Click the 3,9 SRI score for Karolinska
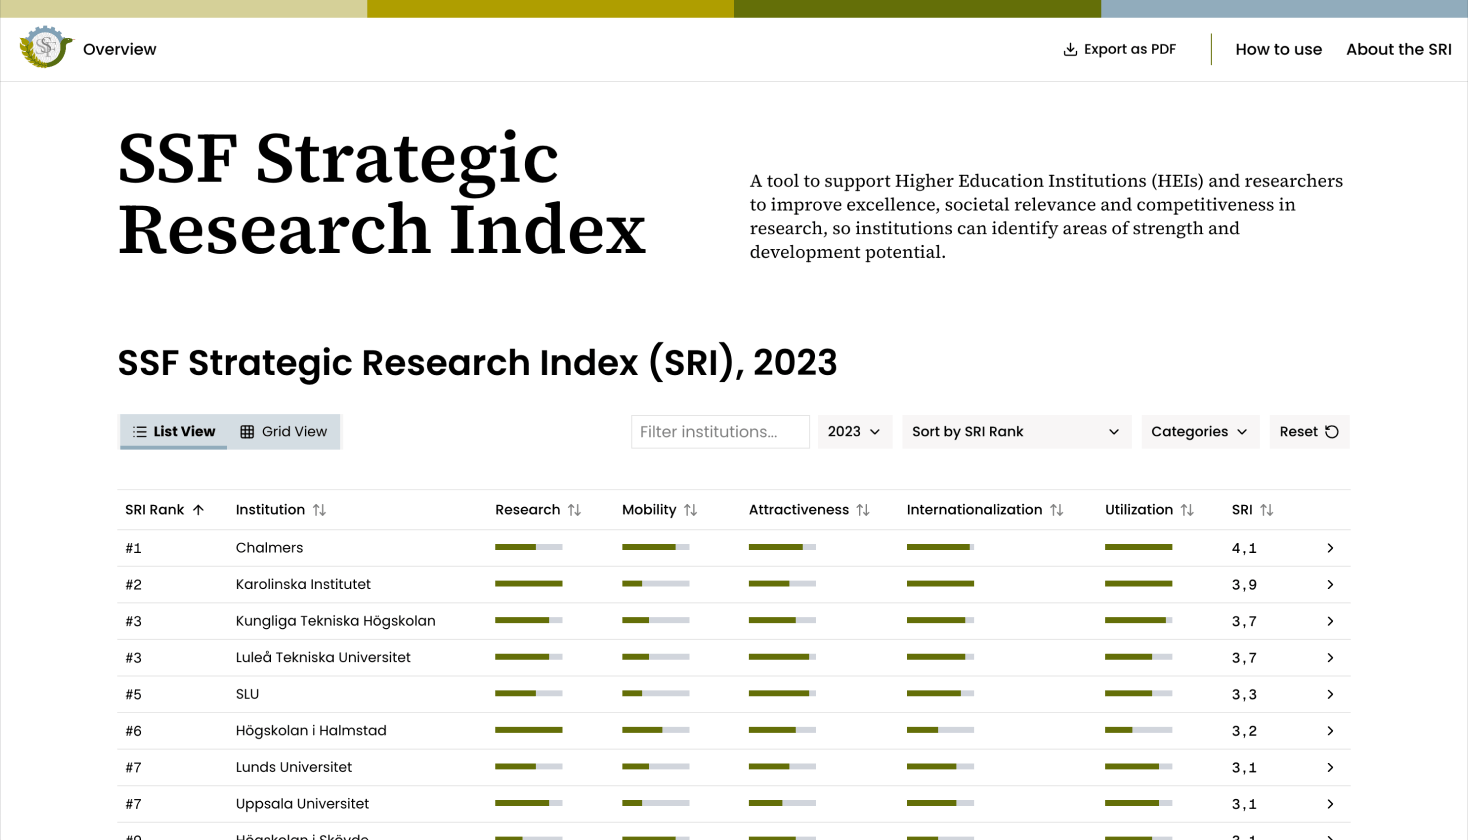Screen dimensions: 1468x840 [x=1244, y=585]
